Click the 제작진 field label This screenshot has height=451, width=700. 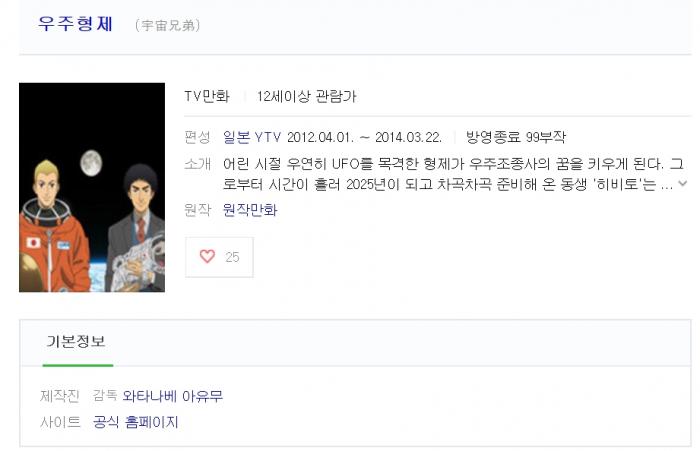coord(60,396)
